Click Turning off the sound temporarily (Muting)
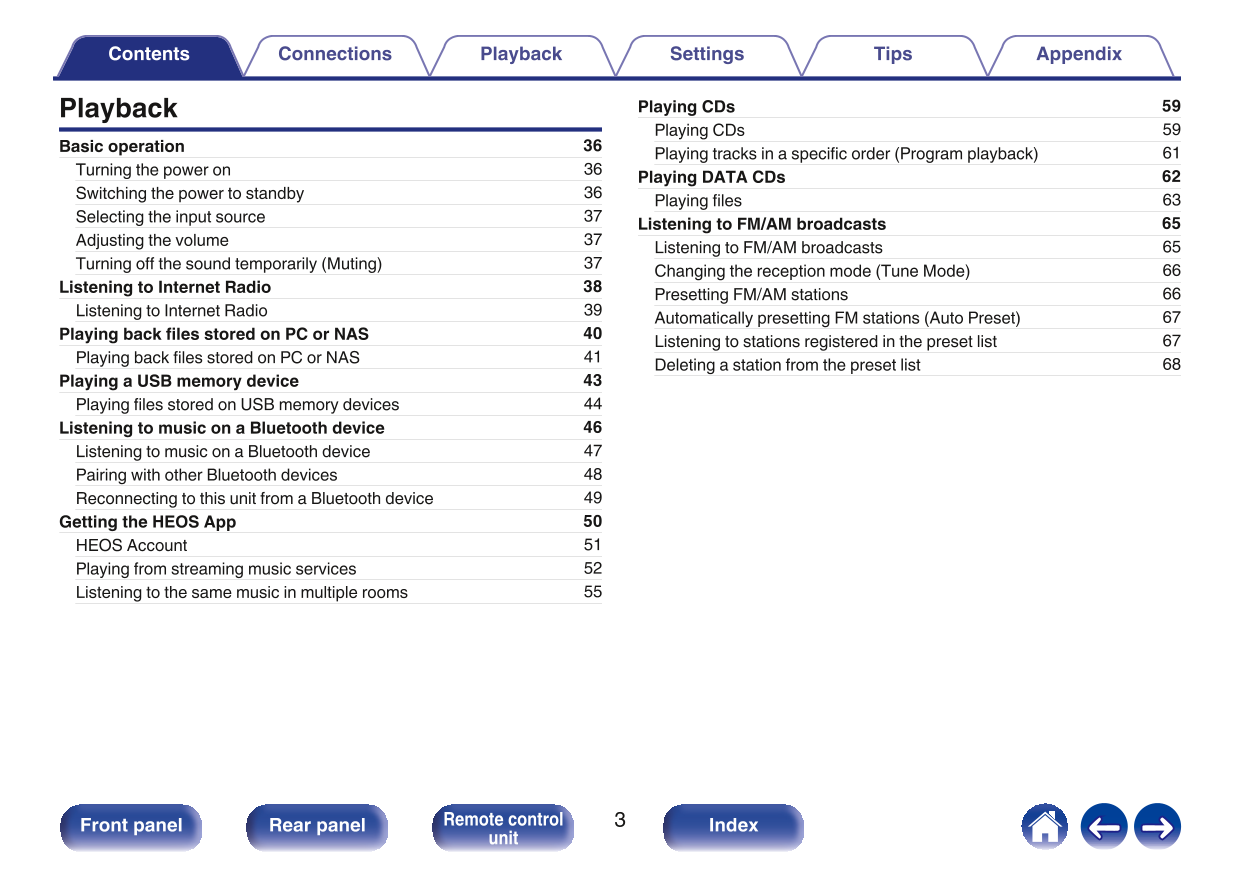1240x874 pixels. (x=228, y=264)
